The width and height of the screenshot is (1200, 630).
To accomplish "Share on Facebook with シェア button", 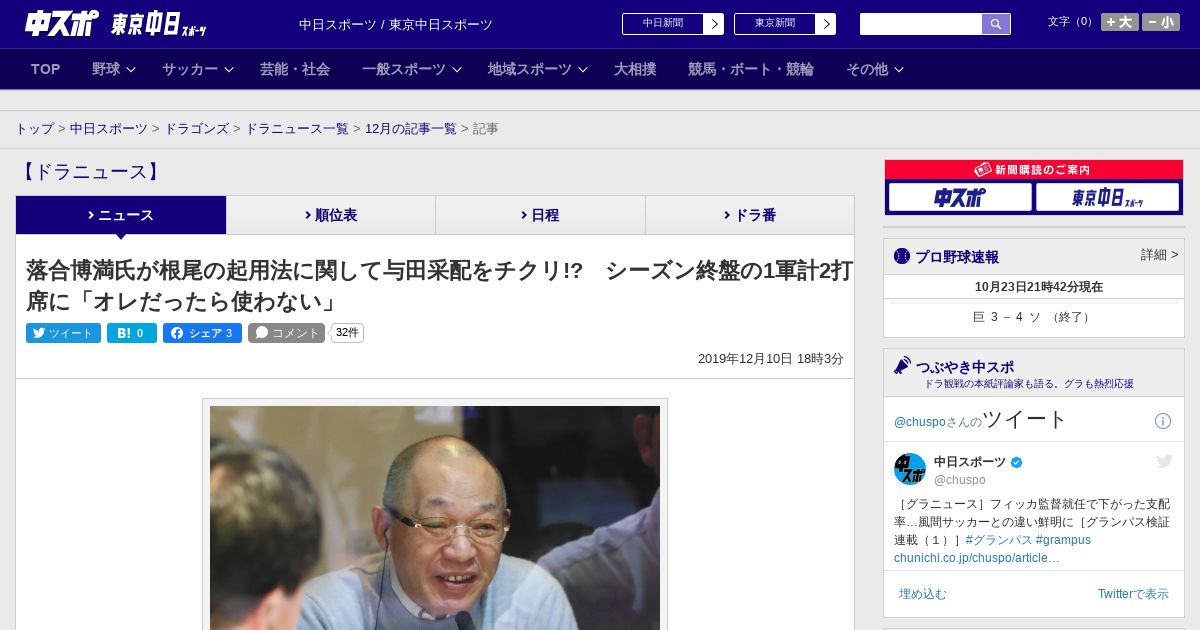I will 202,333.
